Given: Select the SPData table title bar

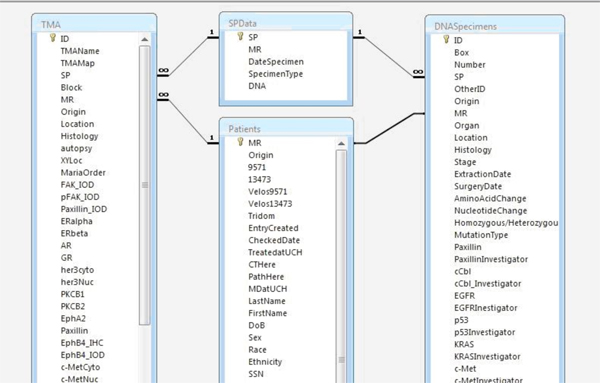Looking at the screenshot, I should (286, 23).
